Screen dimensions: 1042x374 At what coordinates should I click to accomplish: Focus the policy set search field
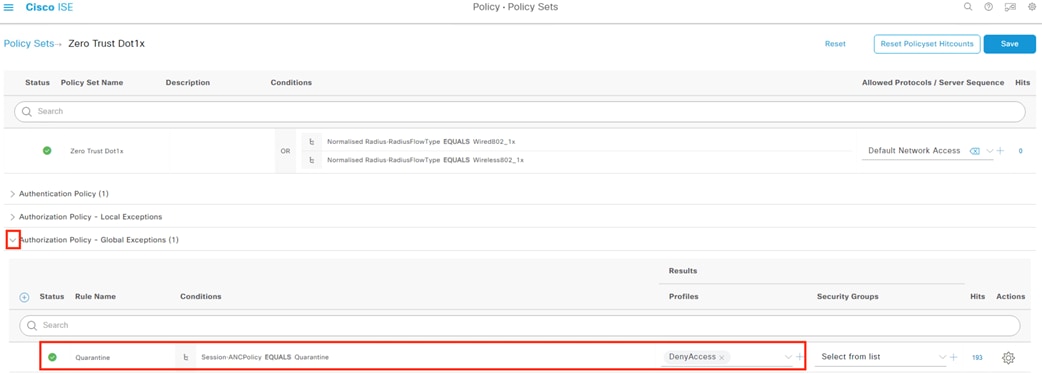click(520, 111)
